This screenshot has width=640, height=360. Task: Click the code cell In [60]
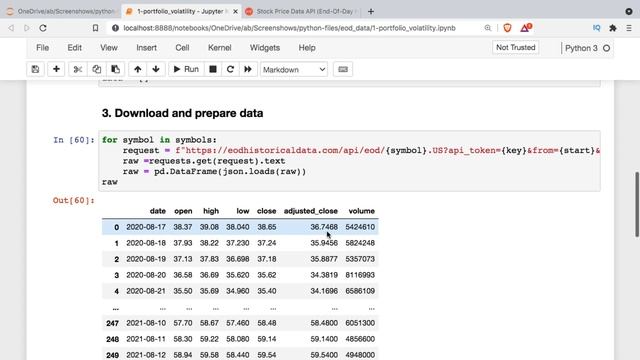[x=349, y=161]
